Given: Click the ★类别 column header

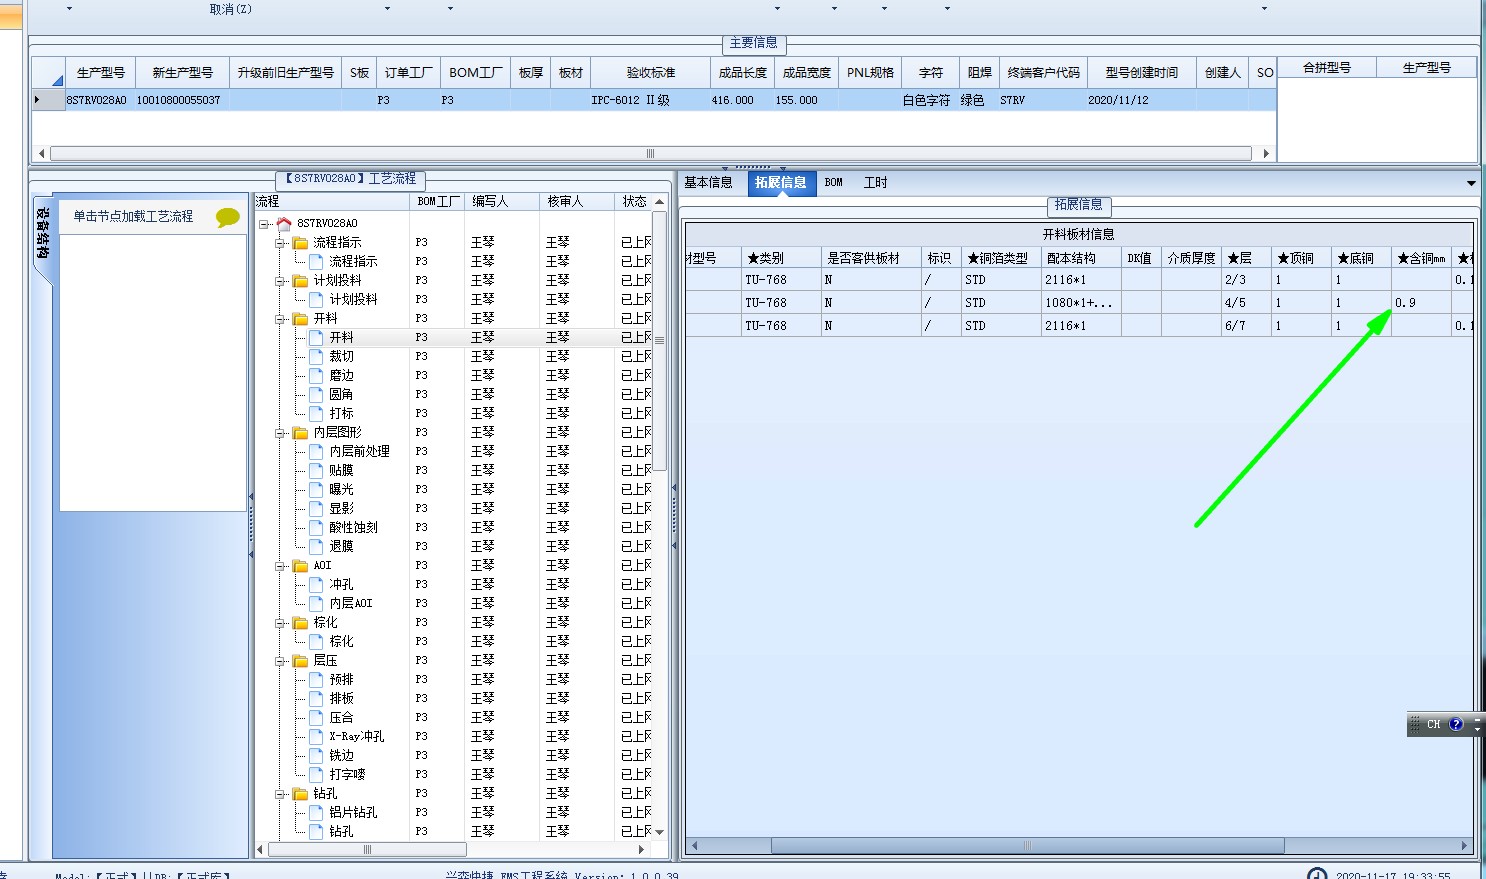Looking at the screenshot, I should tap(781, 258).
